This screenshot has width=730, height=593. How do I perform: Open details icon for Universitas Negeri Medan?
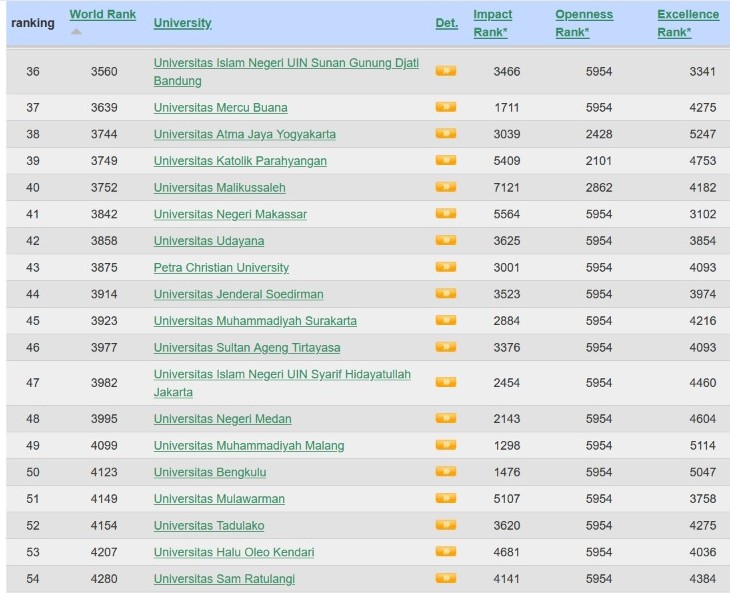tap(446, 418)
